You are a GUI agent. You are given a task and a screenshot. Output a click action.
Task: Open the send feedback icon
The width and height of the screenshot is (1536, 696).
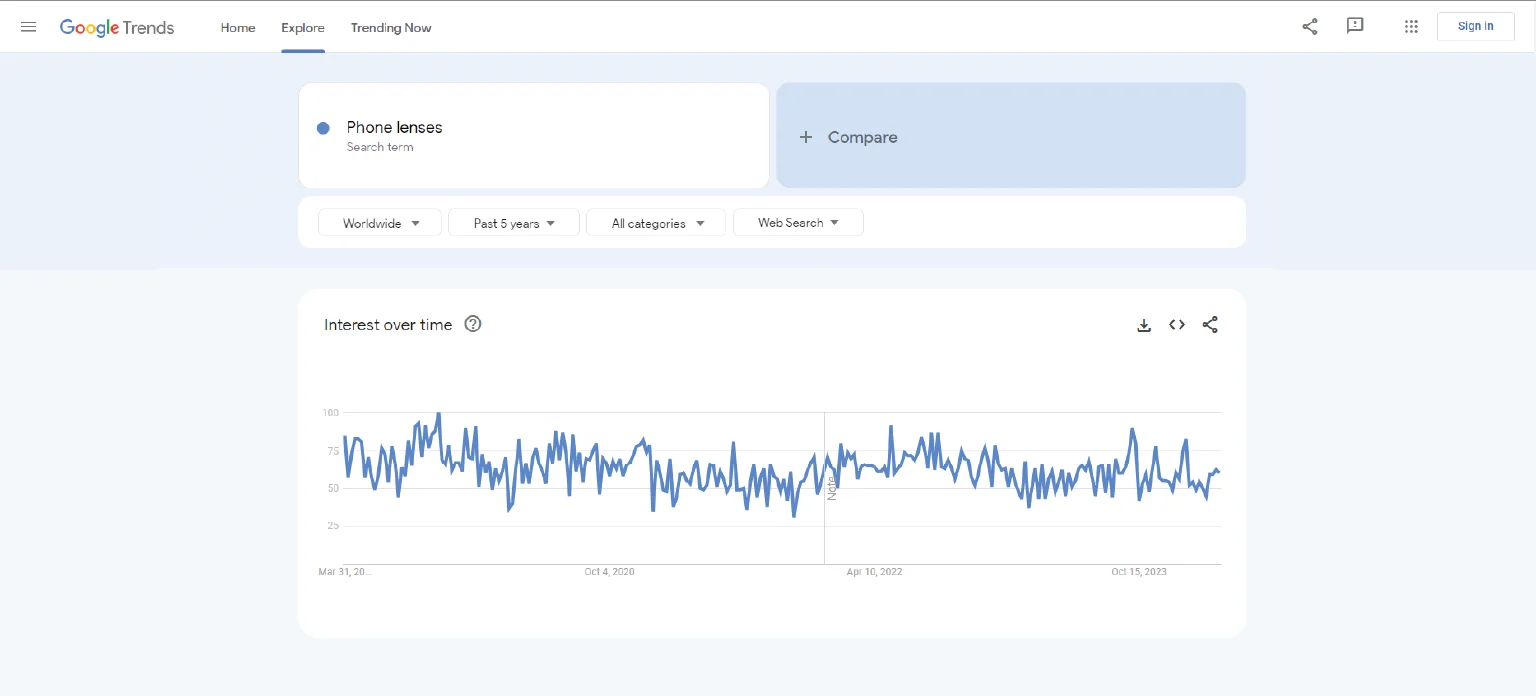pyautogui.click(x=1355, y=26)
